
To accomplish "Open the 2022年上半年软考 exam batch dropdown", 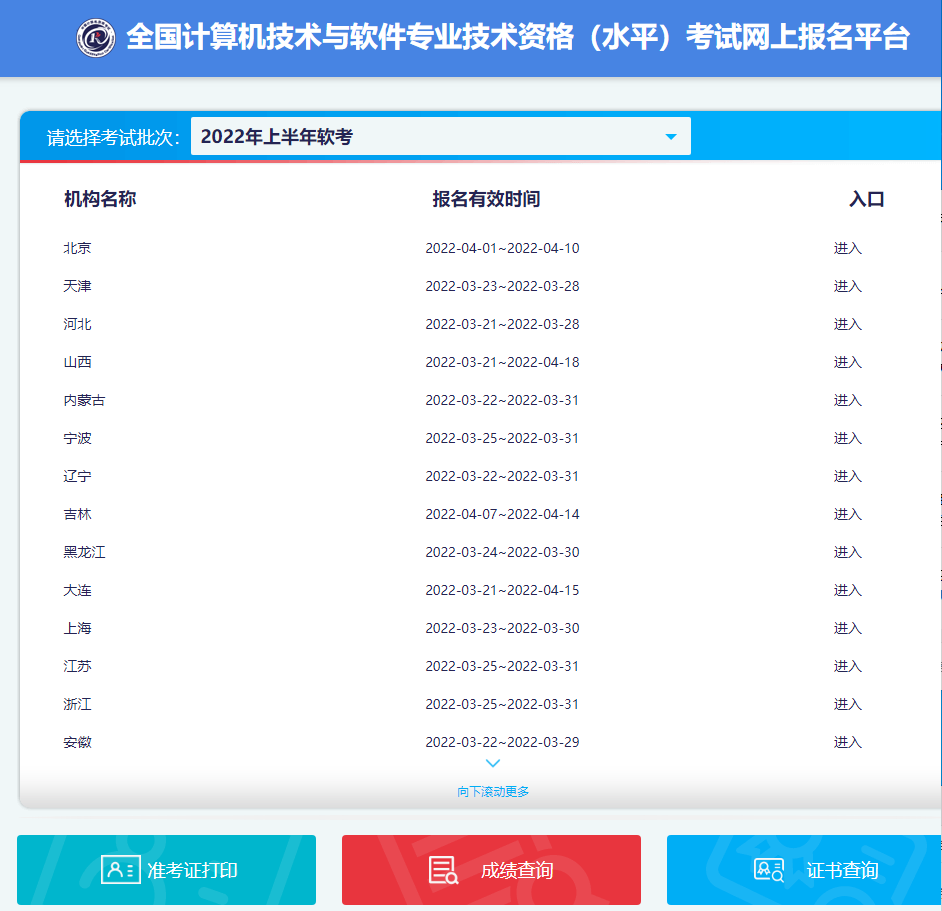I will click(440, 137).
